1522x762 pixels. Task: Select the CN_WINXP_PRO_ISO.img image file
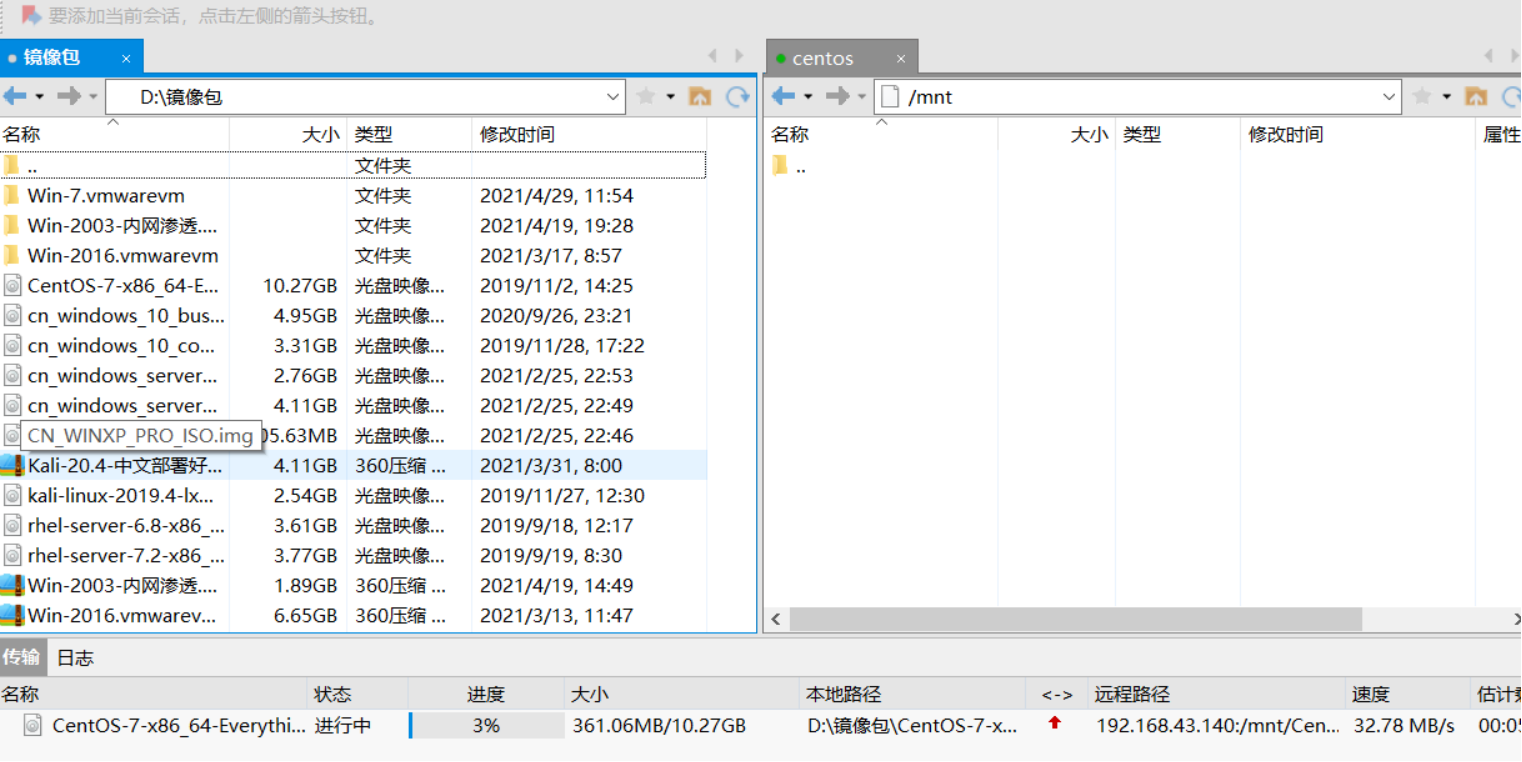[140, 436]
